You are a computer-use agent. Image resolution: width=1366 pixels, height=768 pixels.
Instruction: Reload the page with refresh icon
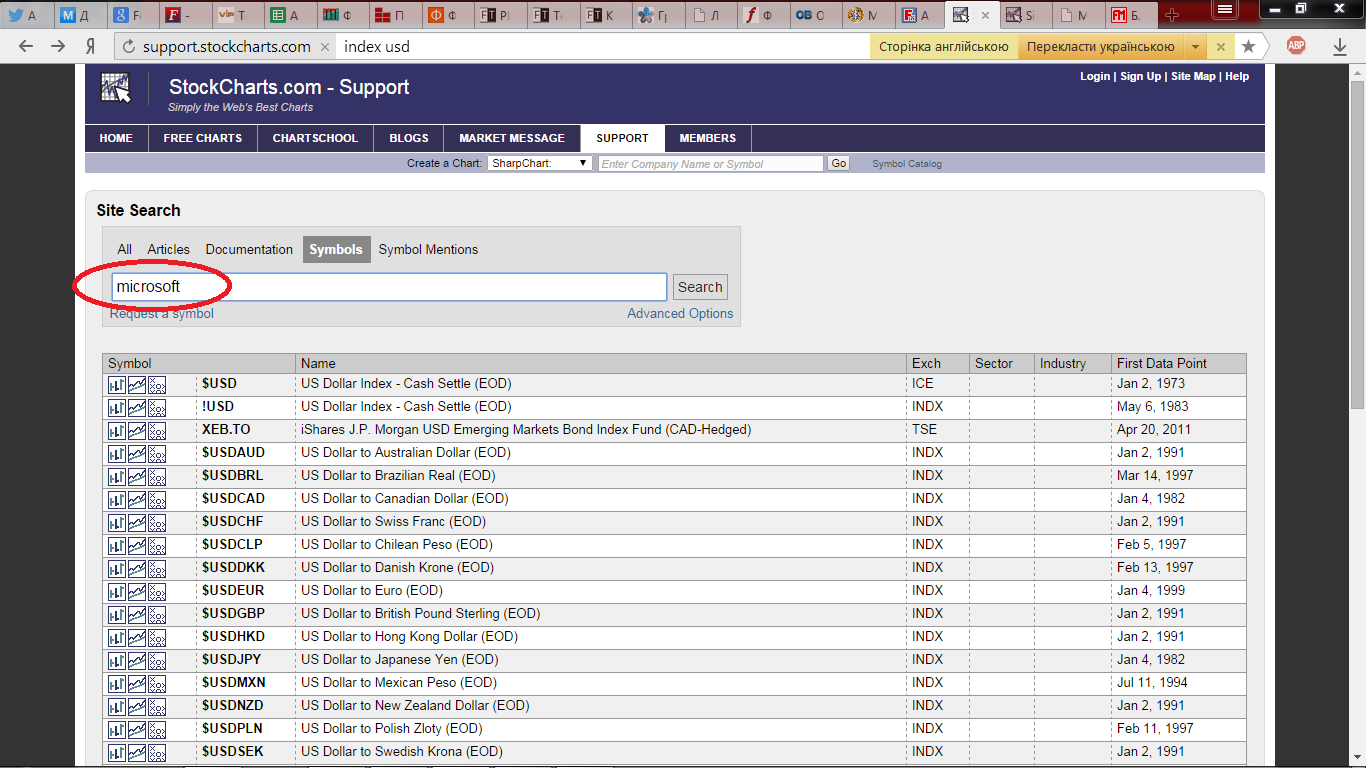(x=127, y=46)
